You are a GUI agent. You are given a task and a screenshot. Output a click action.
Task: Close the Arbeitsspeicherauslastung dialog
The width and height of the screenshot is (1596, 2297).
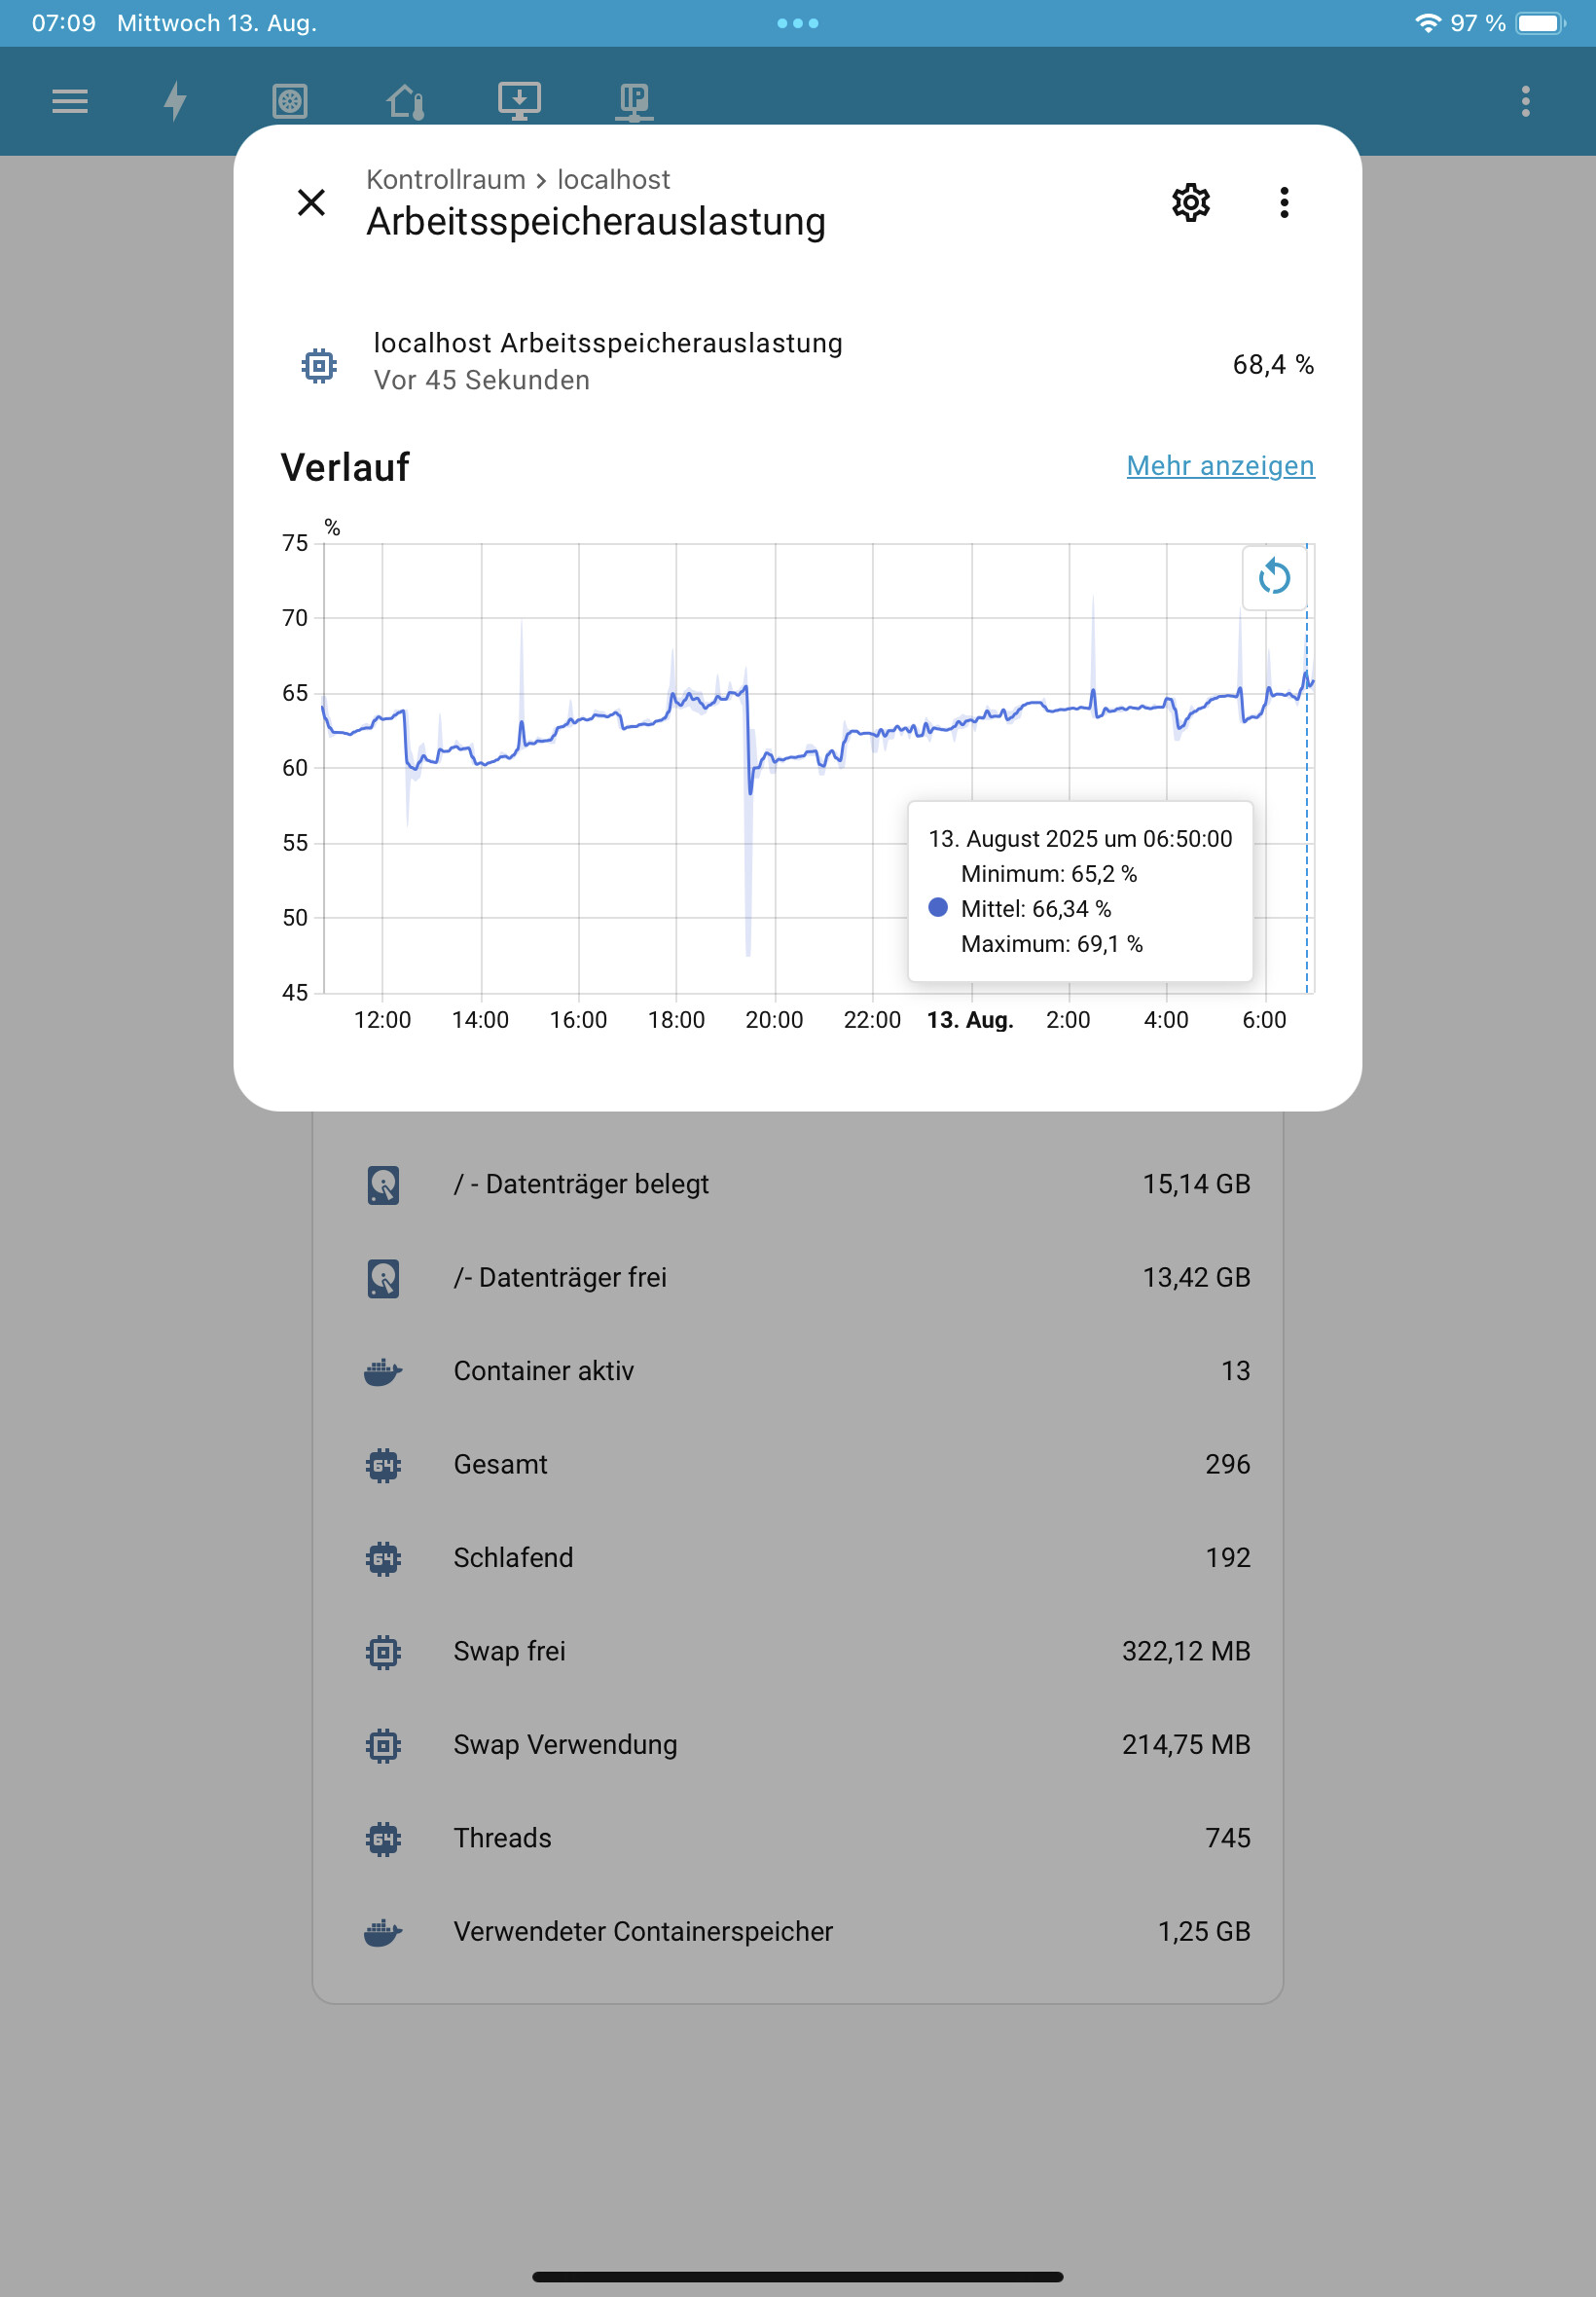[312, 203]
